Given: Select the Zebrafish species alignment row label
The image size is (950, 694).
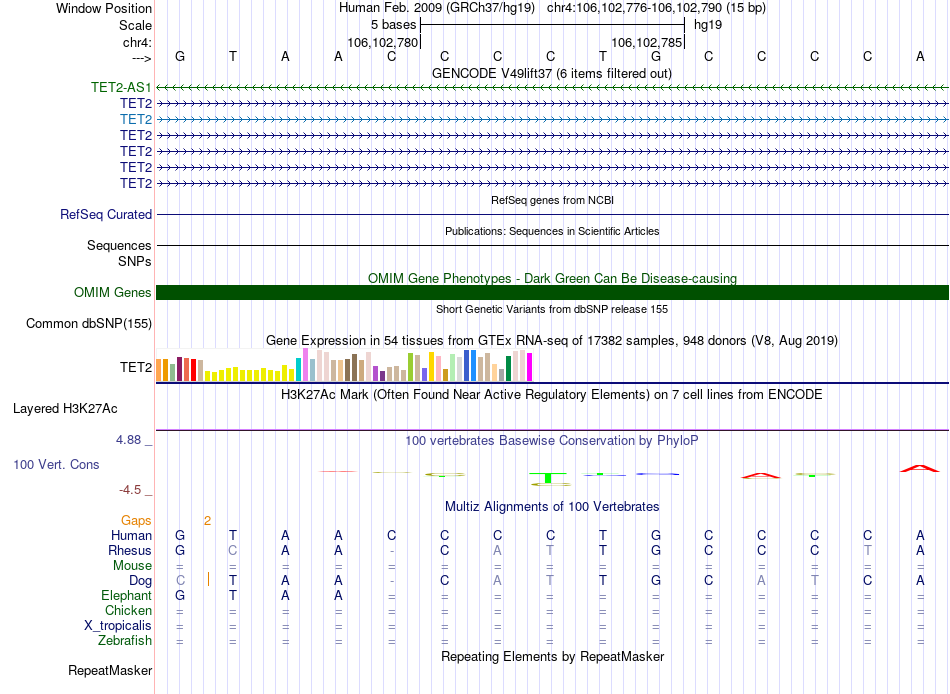Looking at the screenshot, I should click(x=125, y=640).
